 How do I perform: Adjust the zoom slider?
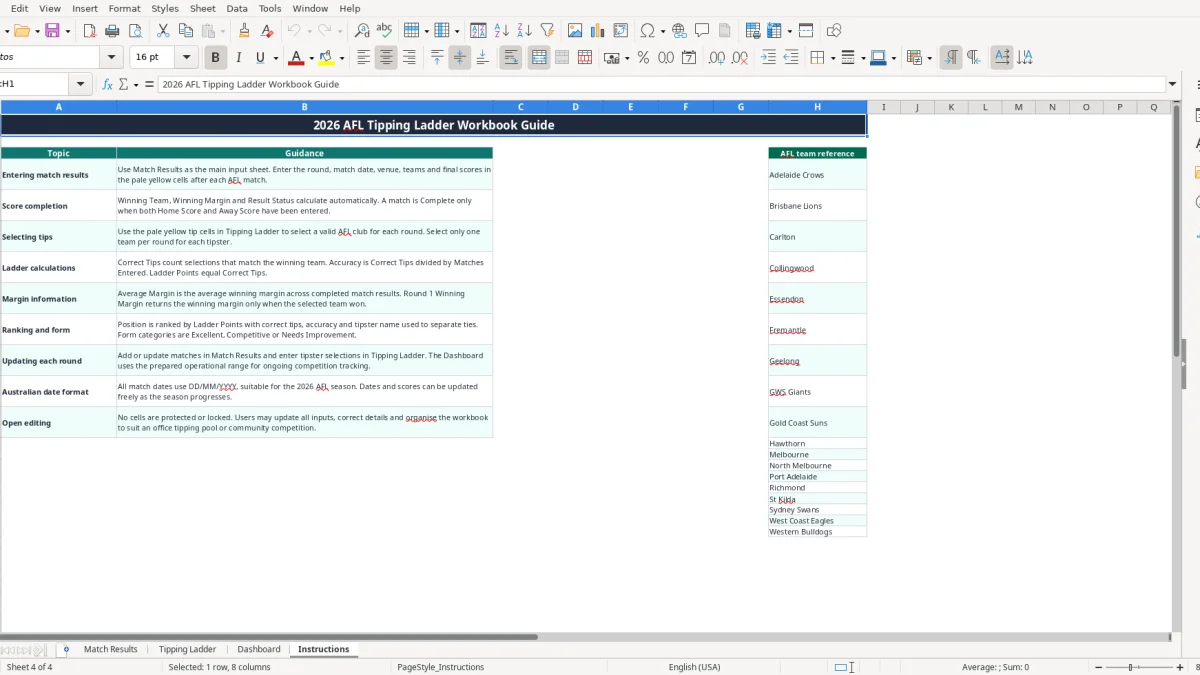pos(1132,667)
